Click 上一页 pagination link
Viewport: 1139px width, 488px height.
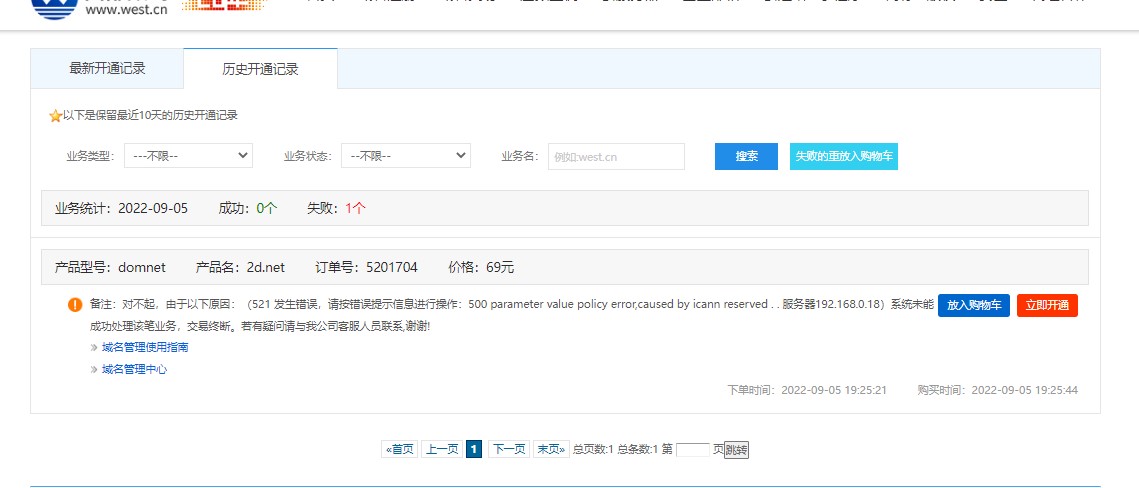[x=441, y=449]
